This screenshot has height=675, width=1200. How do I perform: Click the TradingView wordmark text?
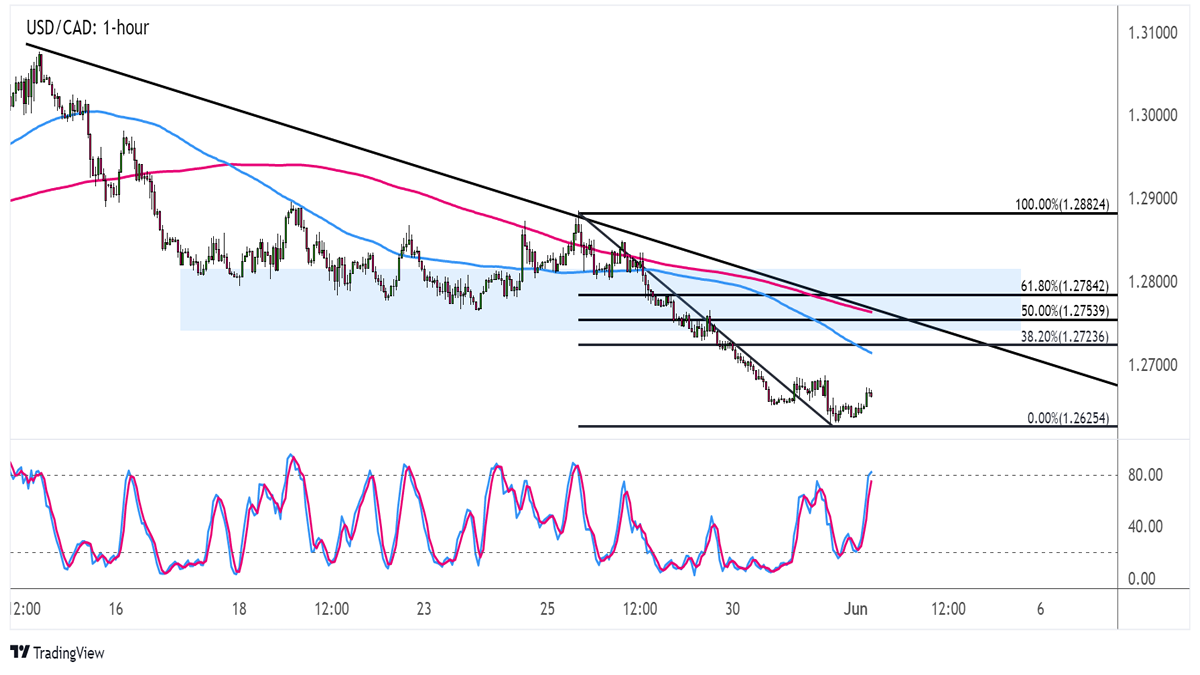click(x=69, y=653)
